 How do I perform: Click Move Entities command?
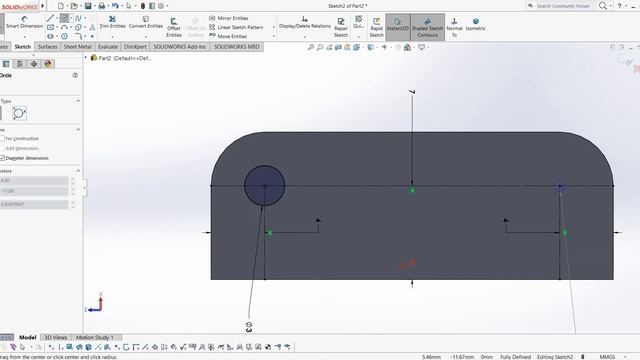228,36
